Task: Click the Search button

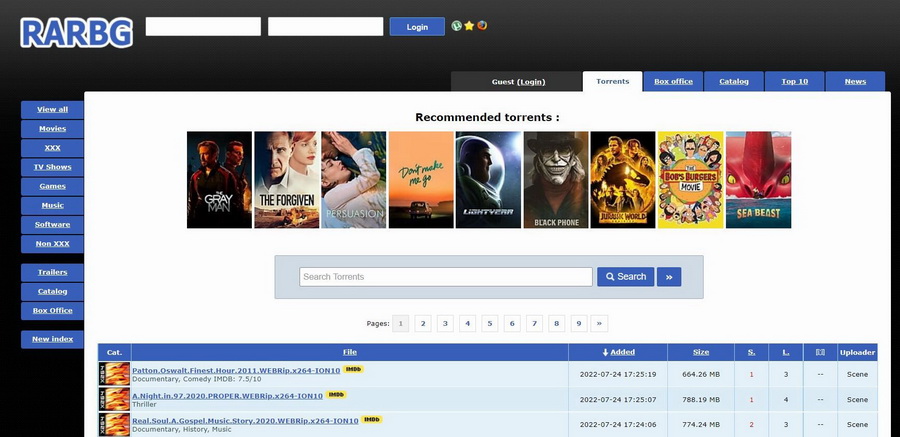Action: [625, 276]
